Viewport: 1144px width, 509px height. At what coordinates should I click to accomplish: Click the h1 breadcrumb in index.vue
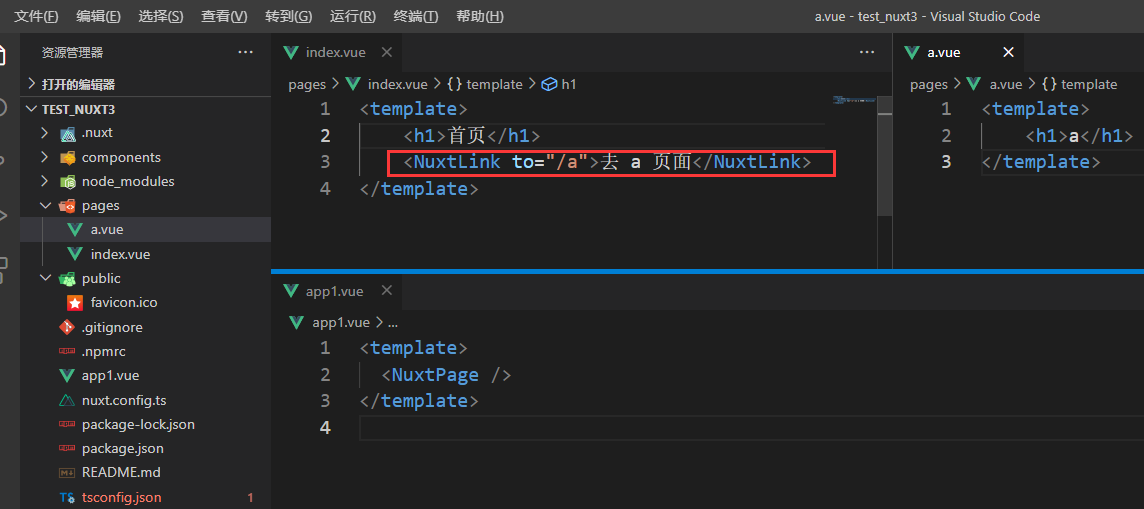[568, 84]
